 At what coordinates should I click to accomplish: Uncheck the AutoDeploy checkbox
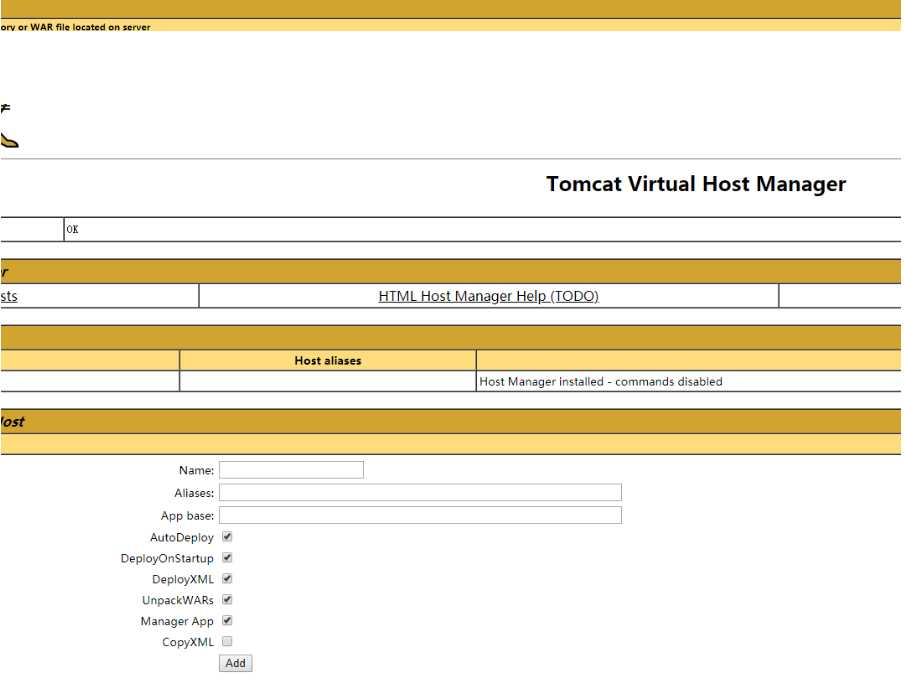pos(227,537)
